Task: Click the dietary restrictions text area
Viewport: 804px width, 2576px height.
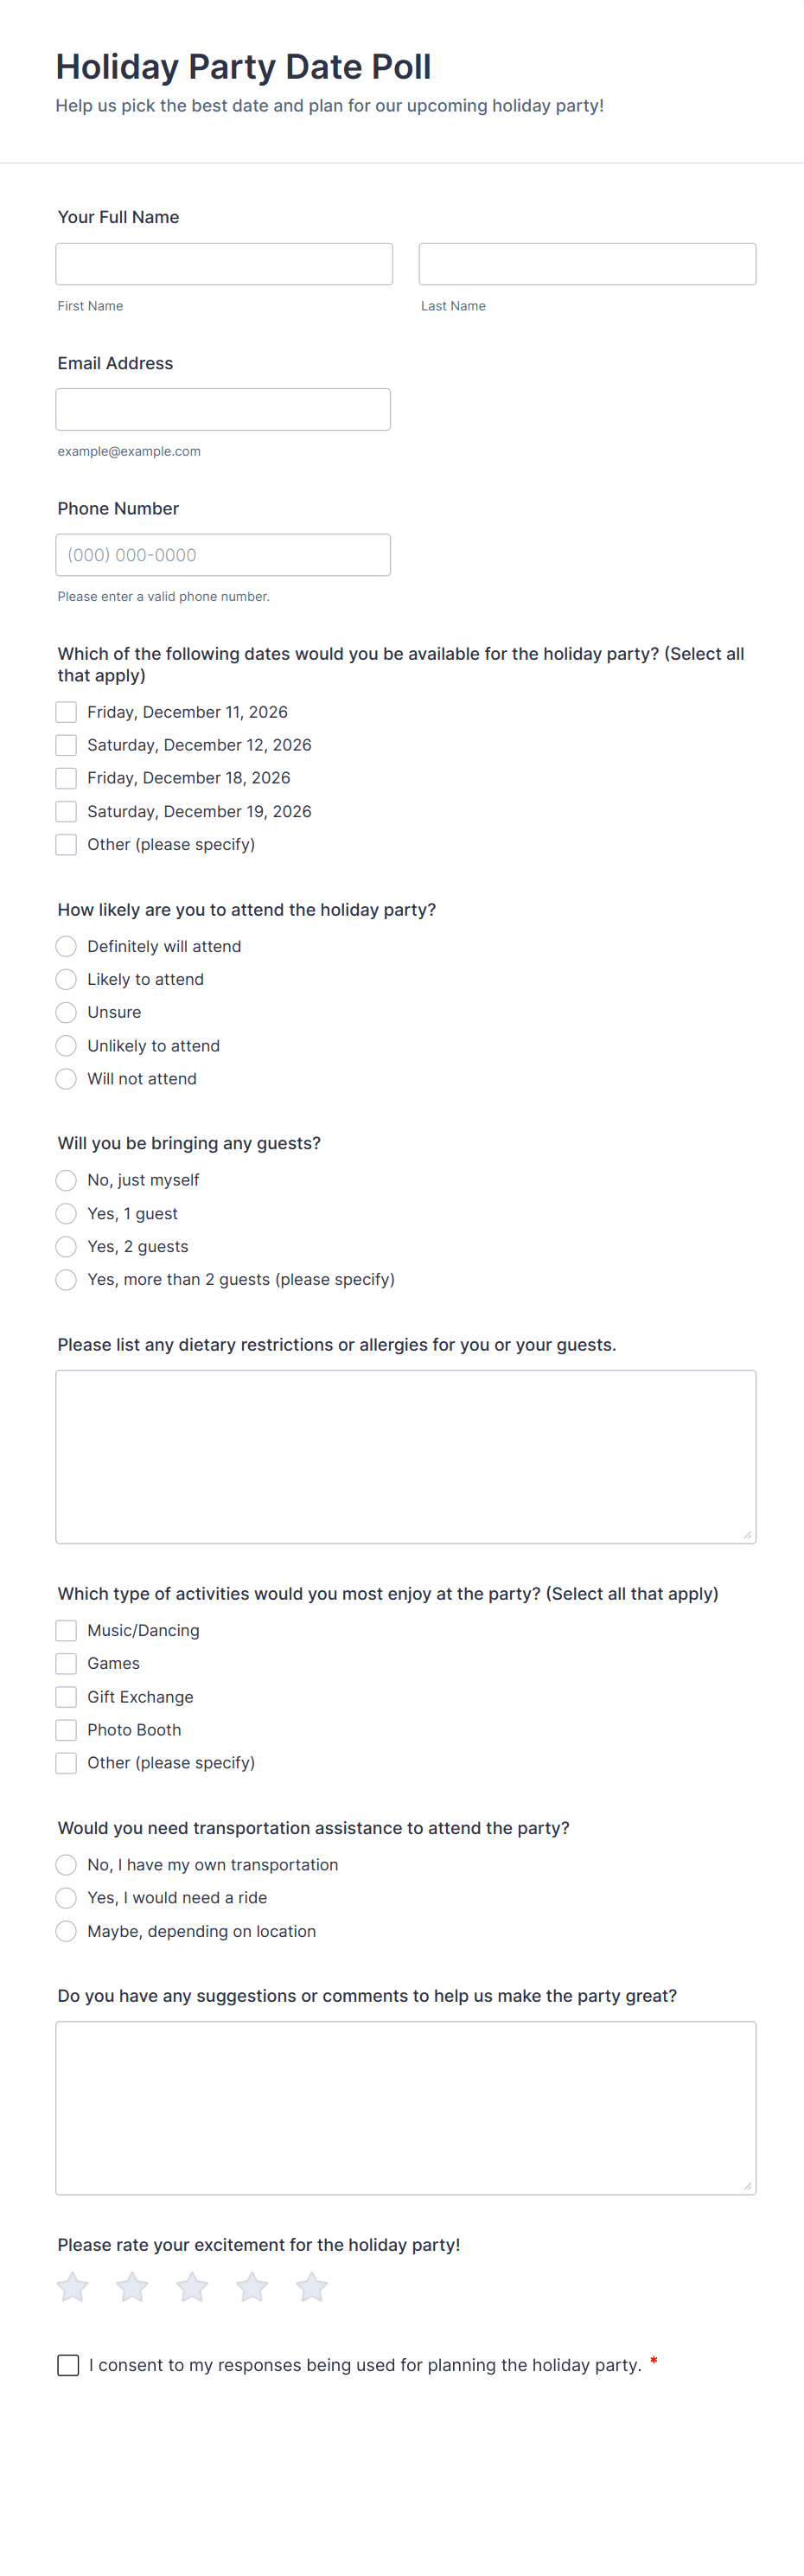Action: click(405, 1456)
